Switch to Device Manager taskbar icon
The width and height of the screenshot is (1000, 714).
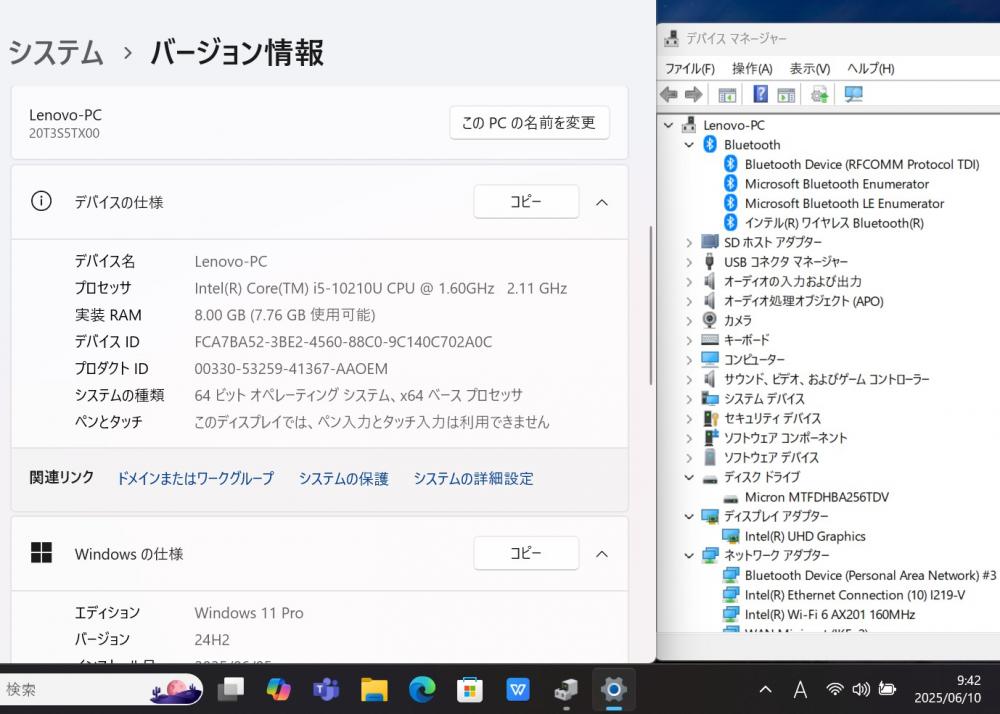click(566, 689)
